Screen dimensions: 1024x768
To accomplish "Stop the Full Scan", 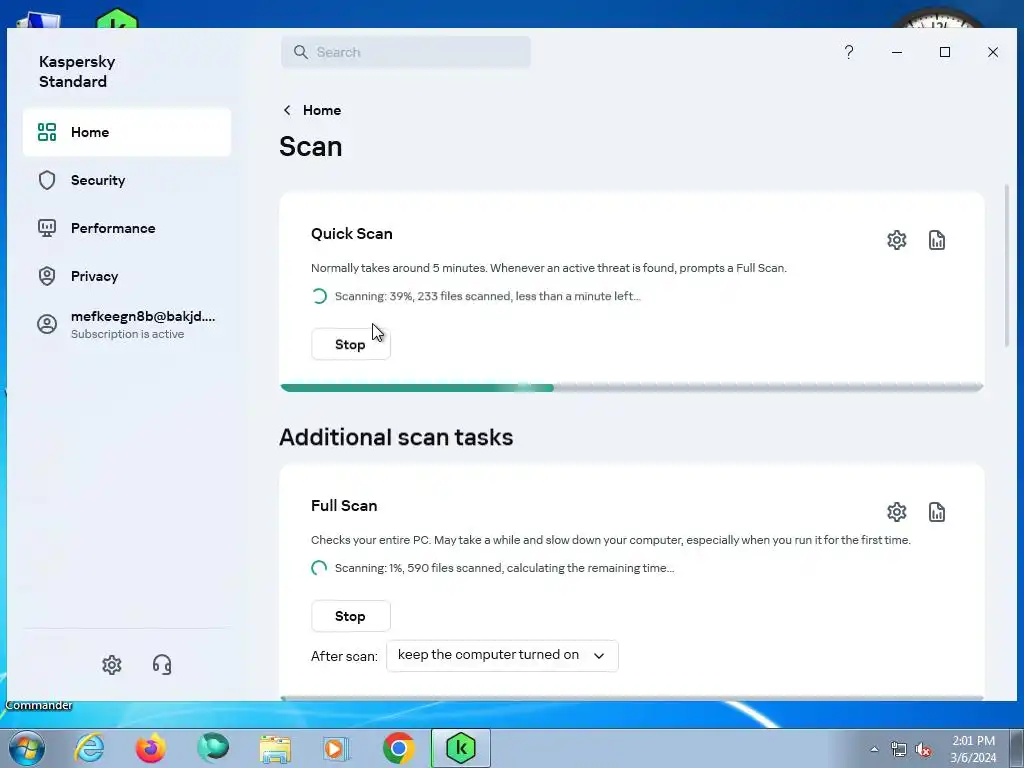I will point(351,616).
